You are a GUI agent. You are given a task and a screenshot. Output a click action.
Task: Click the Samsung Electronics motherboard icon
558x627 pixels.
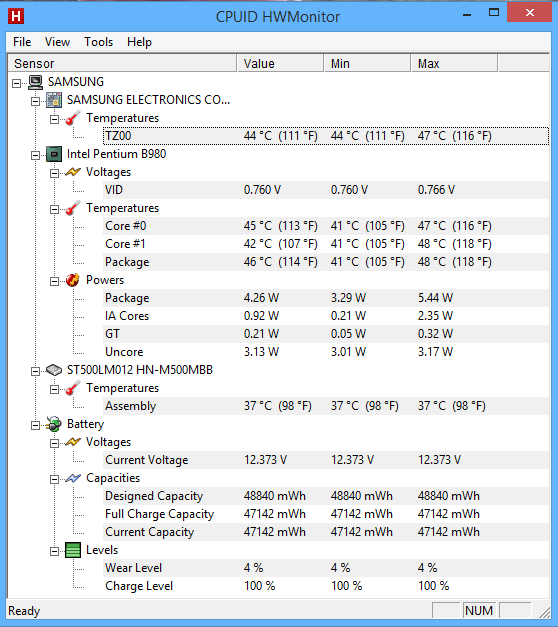[x=54, y=100]
